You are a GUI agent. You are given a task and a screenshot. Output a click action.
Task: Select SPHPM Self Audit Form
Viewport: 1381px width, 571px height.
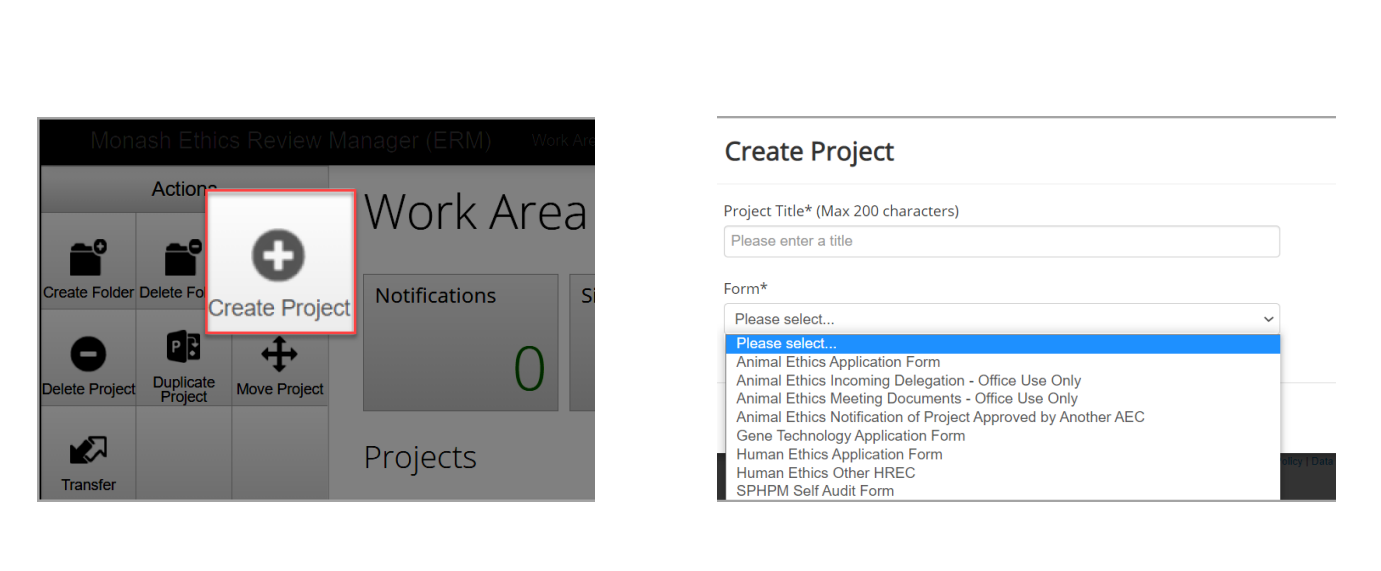[x=815, y=491]
